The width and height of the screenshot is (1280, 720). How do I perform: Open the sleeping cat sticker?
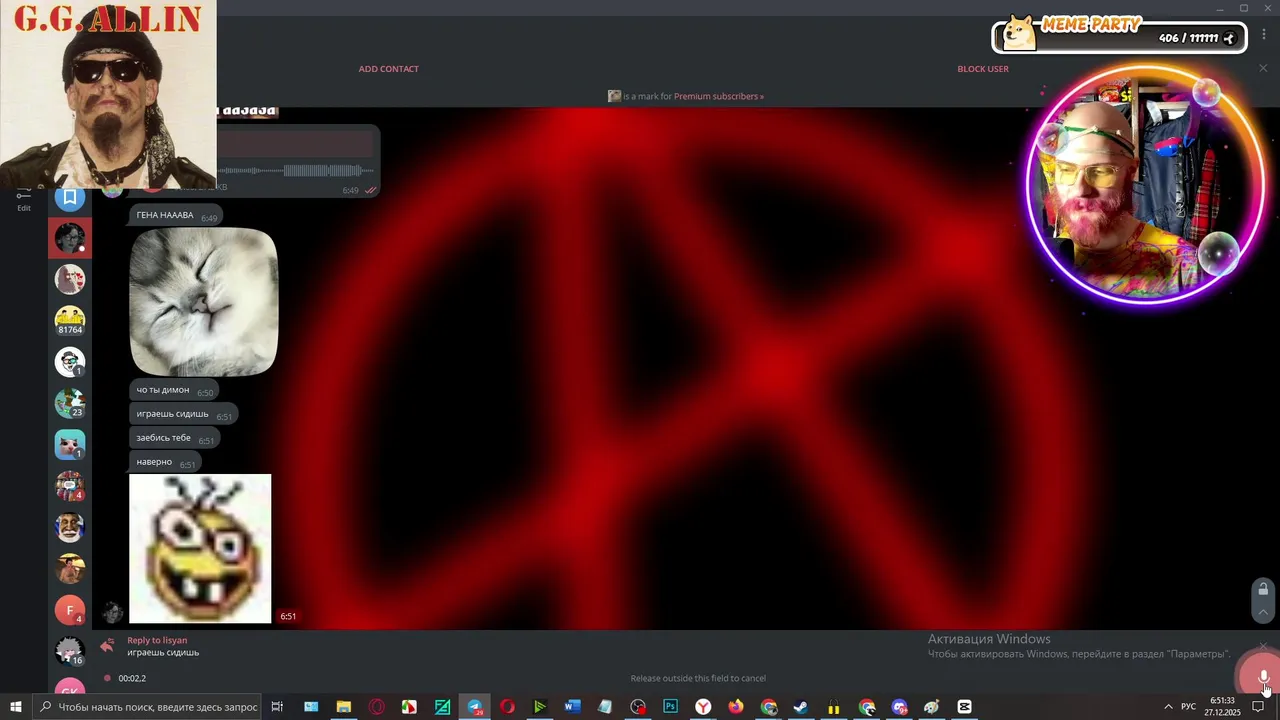pyautogui.click(x=204, y=302)
